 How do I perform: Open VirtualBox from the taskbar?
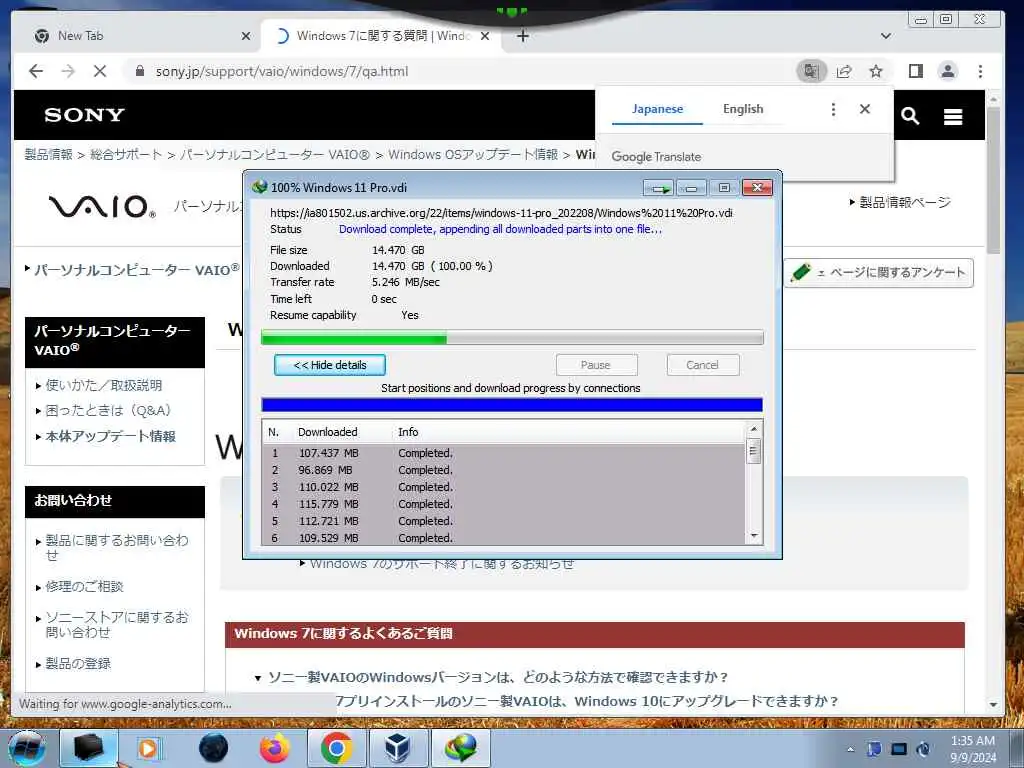click(x=398, y=748)
